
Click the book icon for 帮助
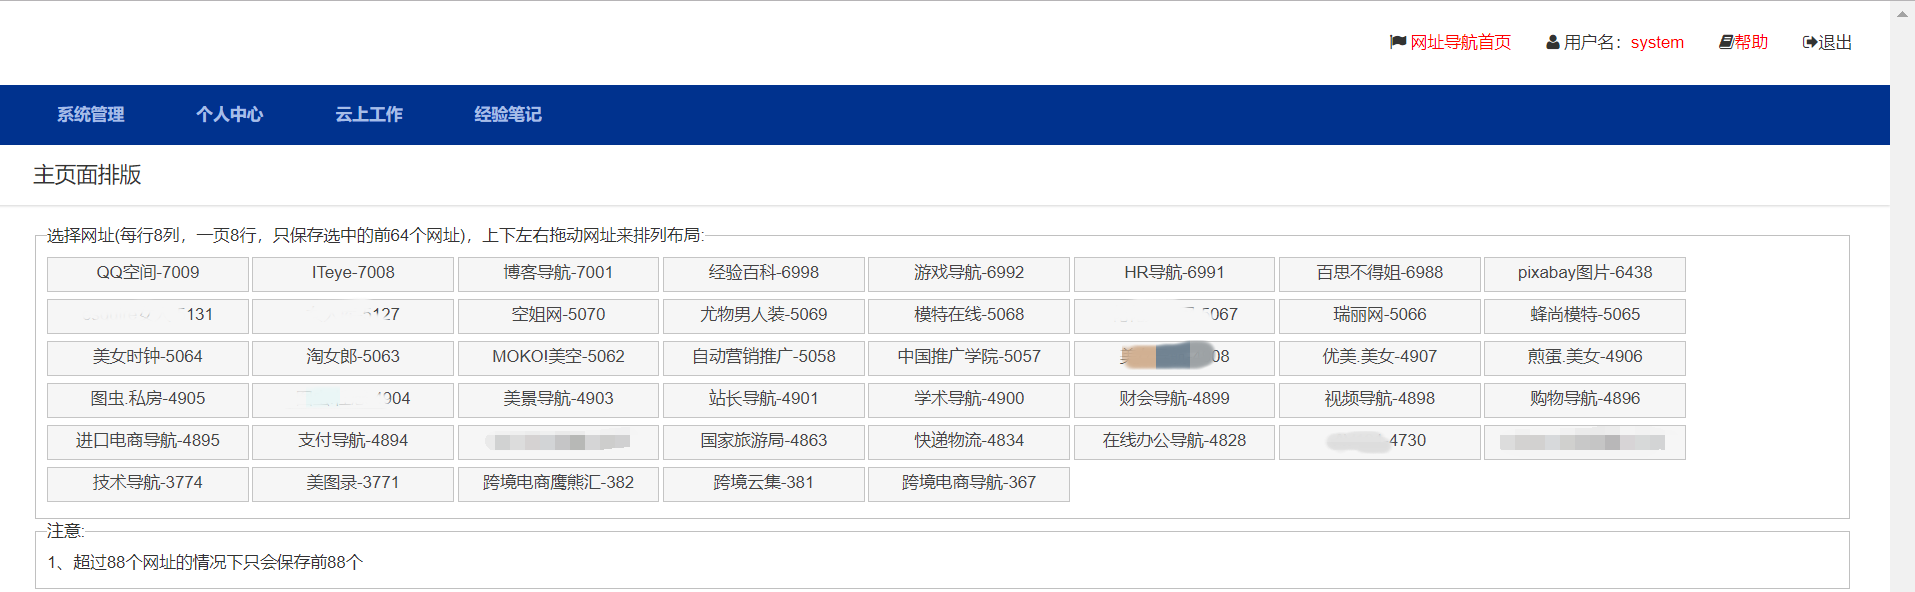click(1725, 42)
